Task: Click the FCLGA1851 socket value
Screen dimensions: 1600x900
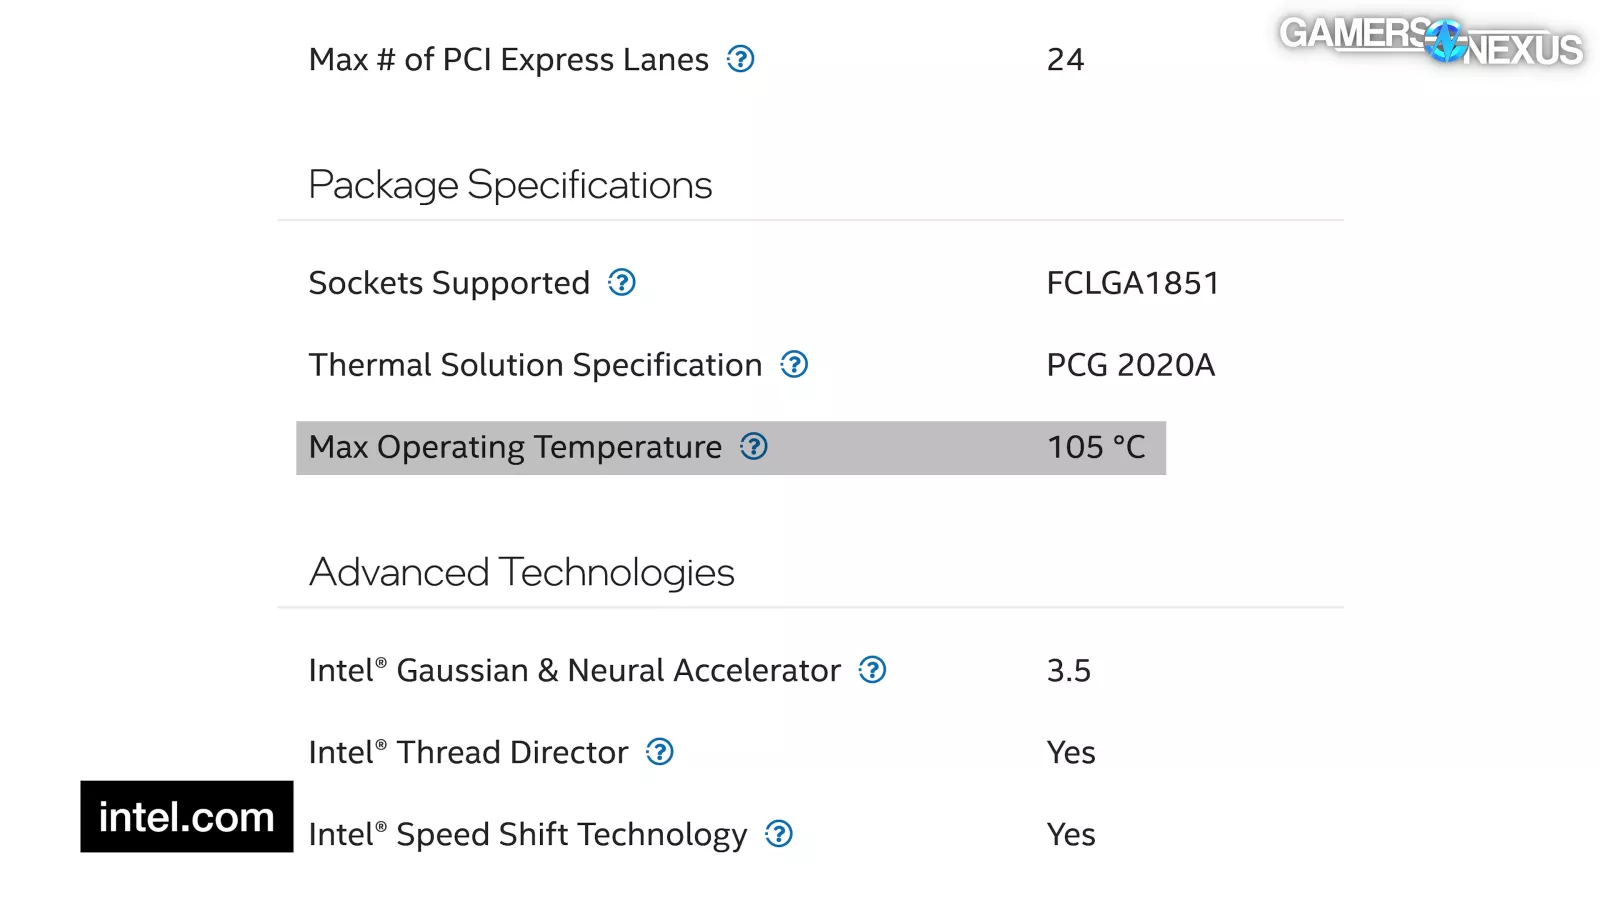Action: 1132,283
